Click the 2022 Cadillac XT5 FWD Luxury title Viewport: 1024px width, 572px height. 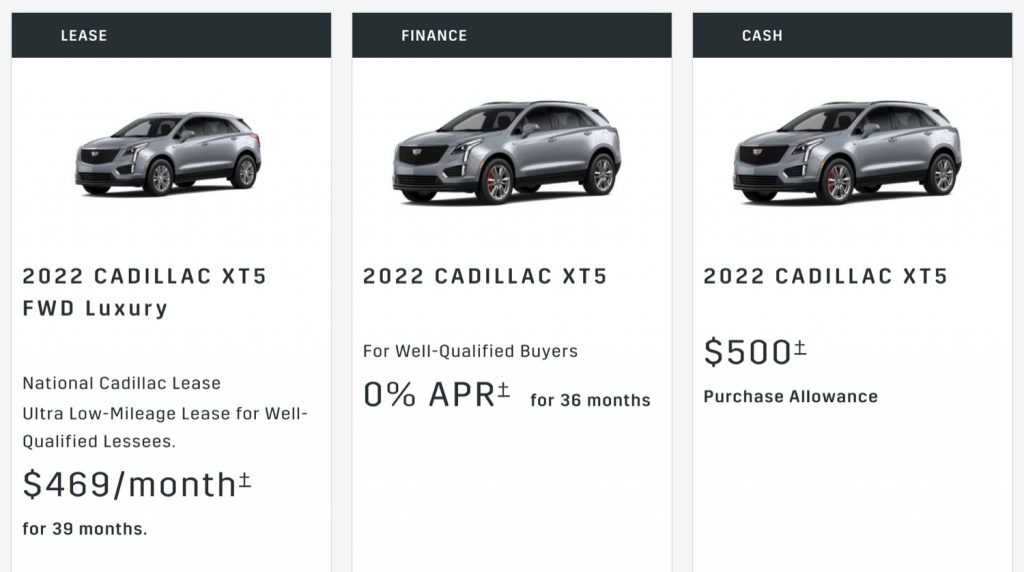[144, 292]
